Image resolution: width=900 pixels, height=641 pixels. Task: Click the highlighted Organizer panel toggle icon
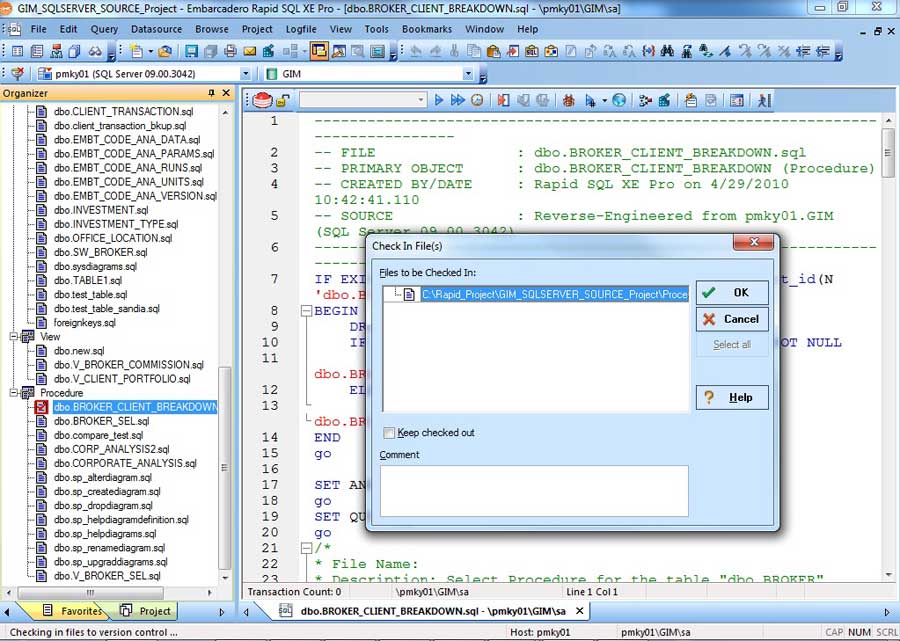pos(319,51)
